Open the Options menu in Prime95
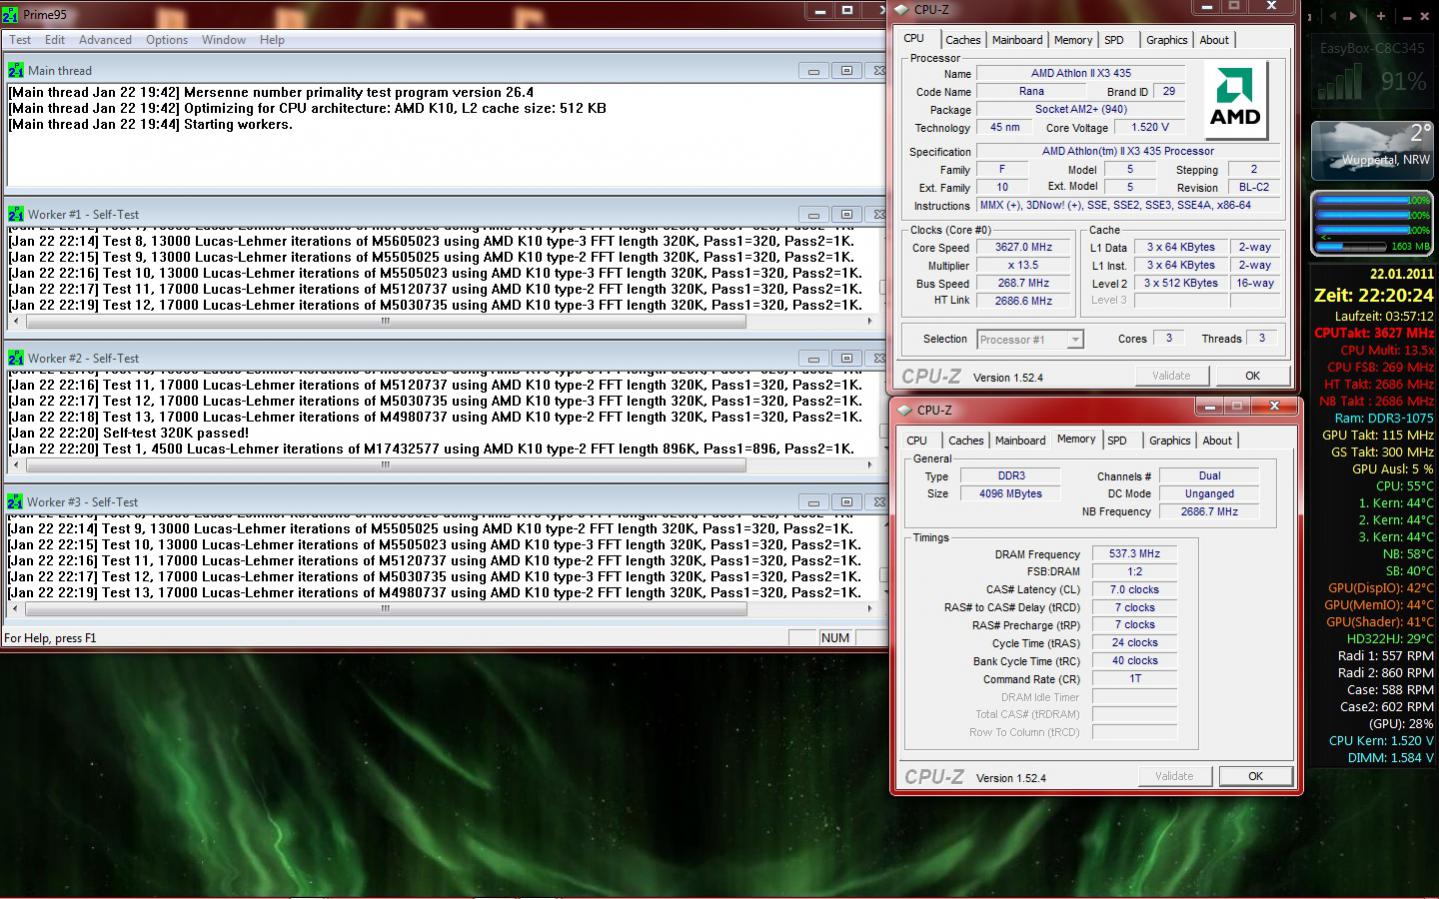1439x899 pixels. click(x=167, y=40)
